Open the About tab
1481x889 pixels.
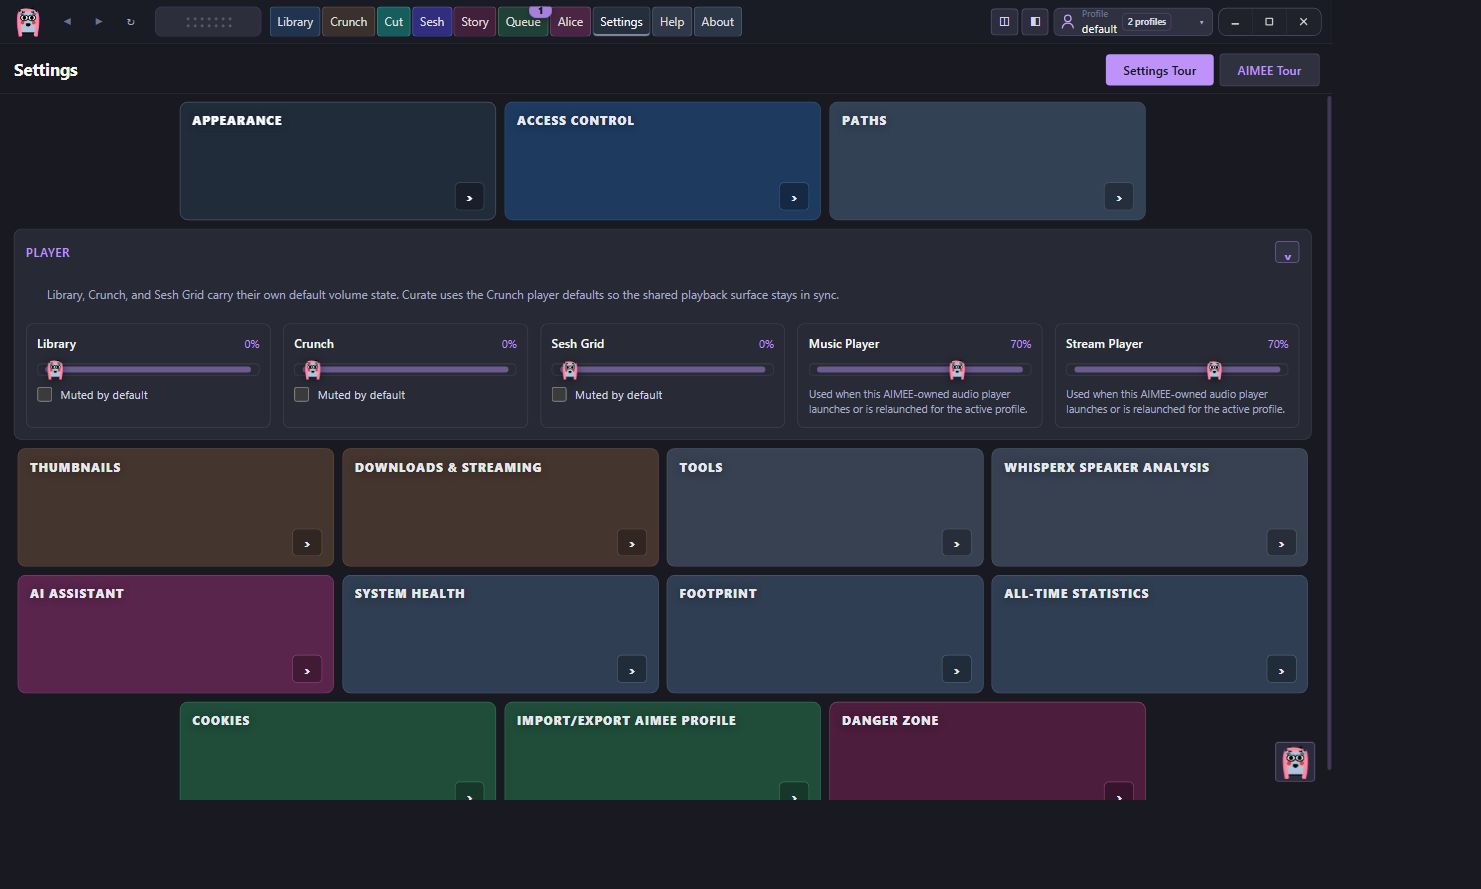click(x=718, y=22)
